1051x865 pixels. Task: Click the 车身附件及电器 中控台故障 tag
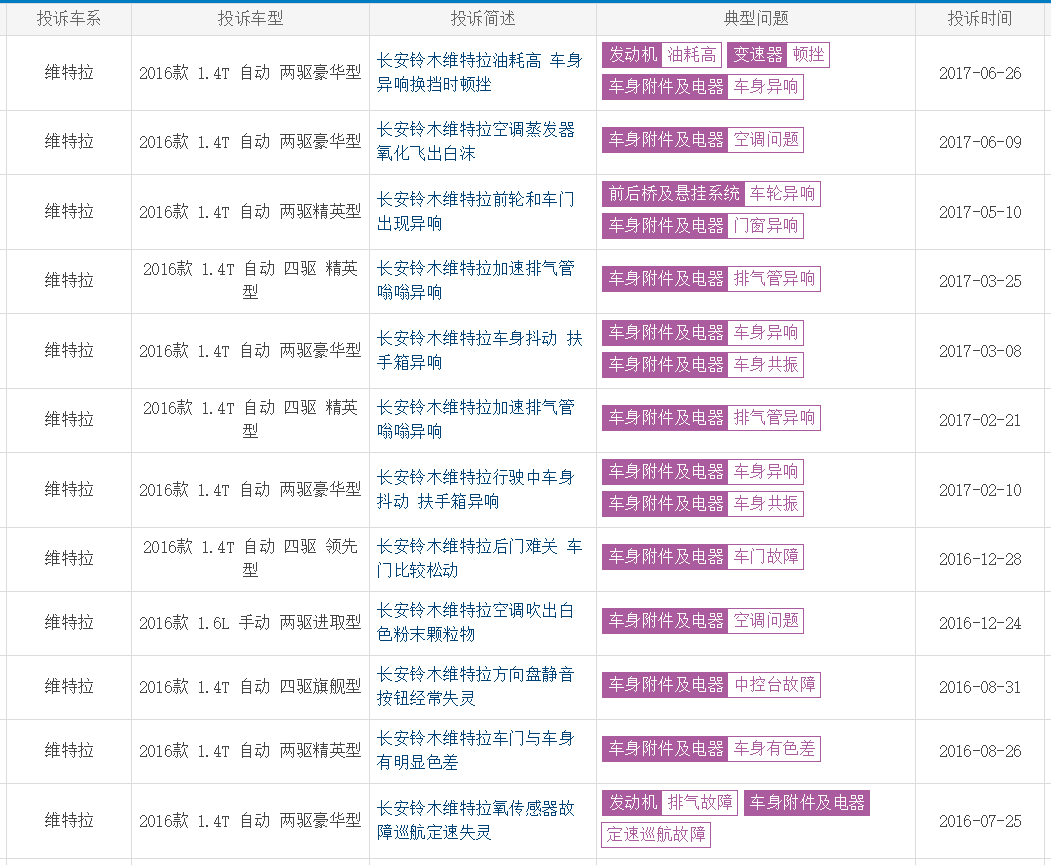[711, 685]
